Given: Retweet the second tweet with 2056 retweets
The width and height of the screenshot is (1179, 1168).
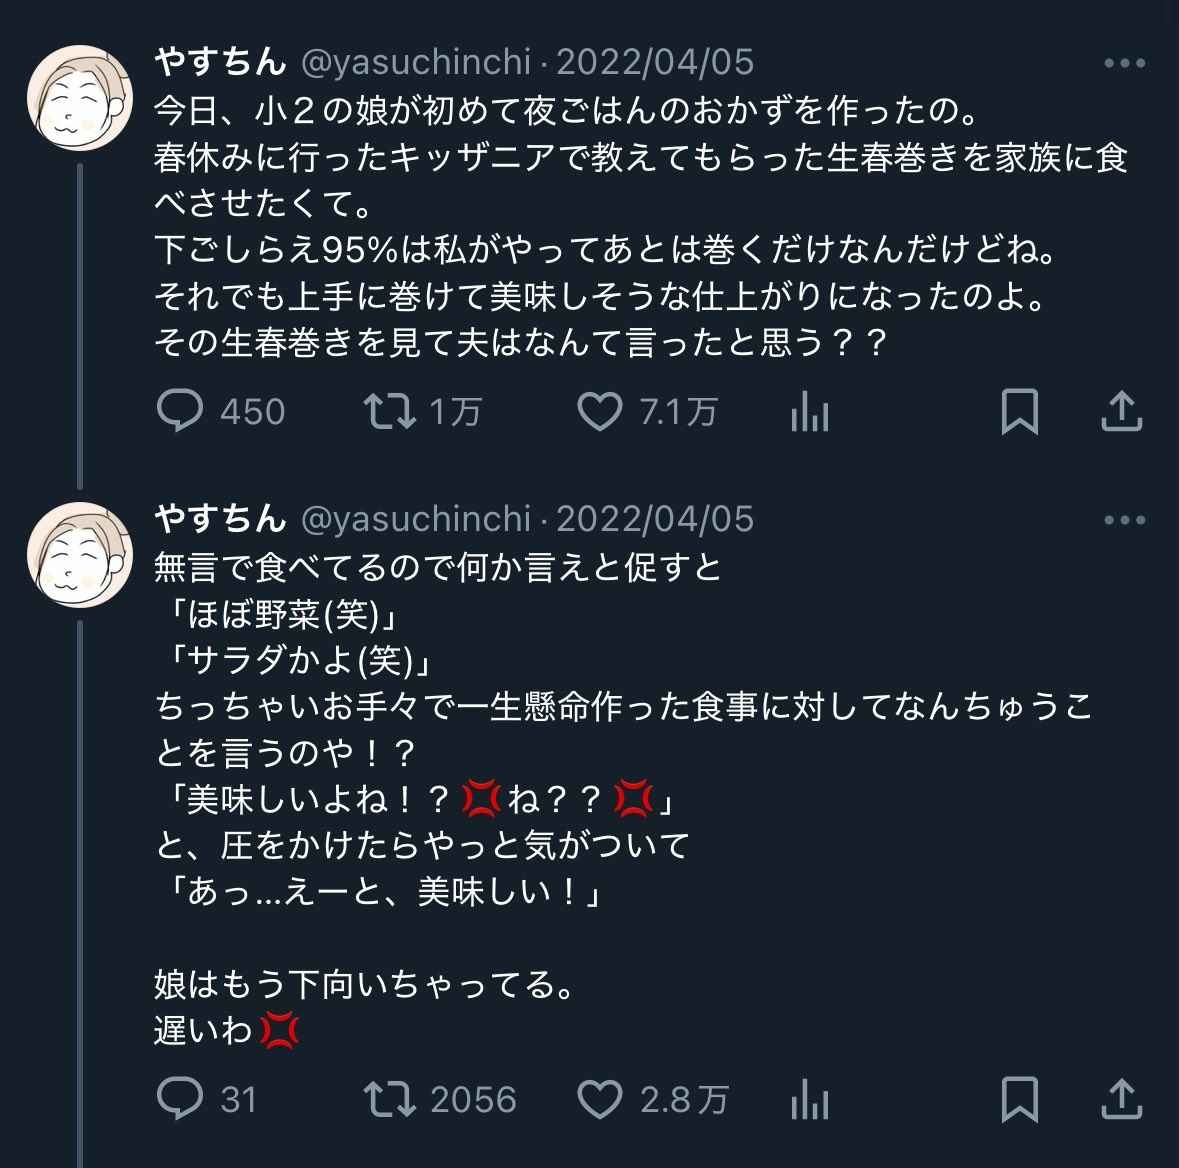Looking at the screenshot, I should [x=391, y=1099].
